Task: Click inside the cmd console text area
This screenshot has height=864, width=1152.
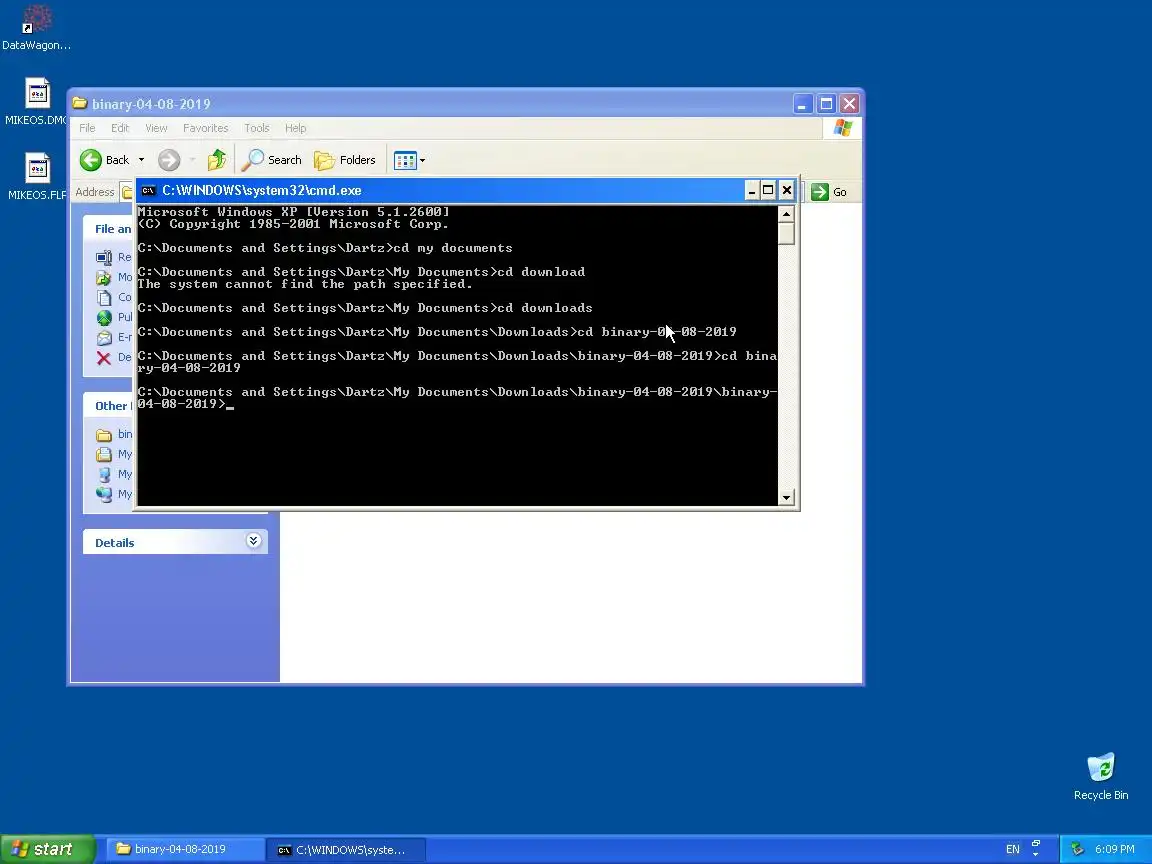Action: pos(457,356)
